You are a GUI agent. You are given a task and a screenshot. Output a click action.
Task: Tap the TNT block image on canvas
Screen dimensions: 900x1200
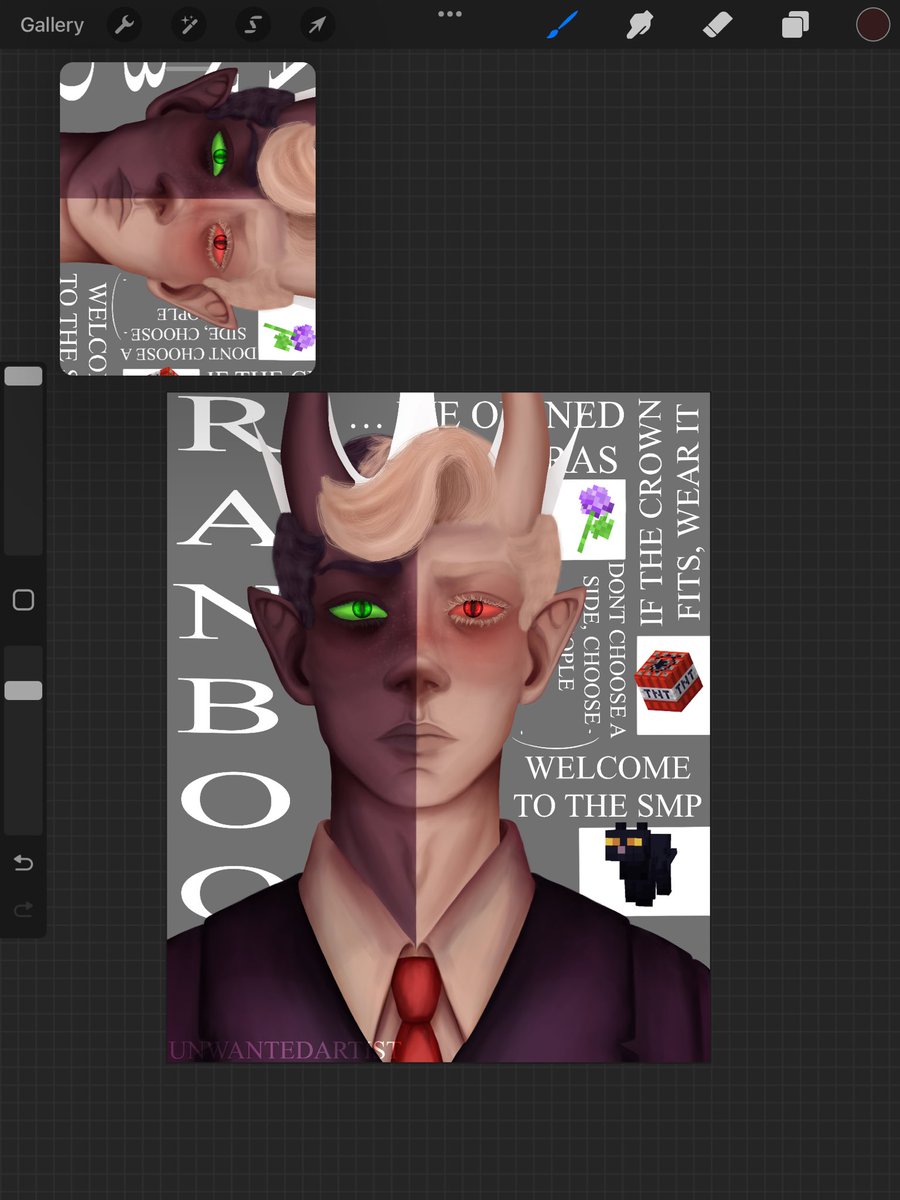point(673,685)
